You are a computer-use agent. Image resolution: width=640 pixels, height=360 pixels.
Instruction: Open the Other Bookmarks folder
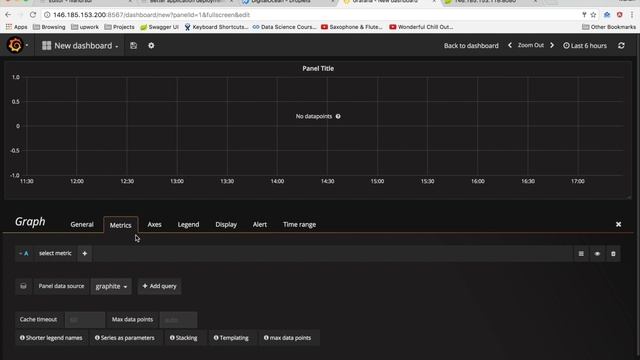tap(609, 27)
